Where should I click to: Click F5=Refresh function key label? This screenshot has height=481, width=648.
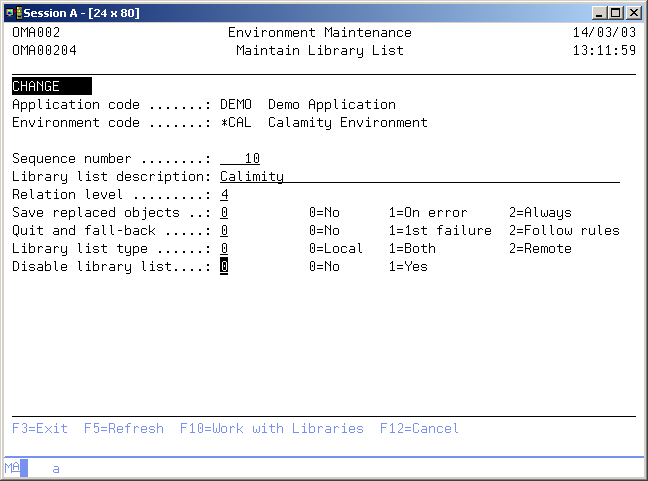coord(124,428)
